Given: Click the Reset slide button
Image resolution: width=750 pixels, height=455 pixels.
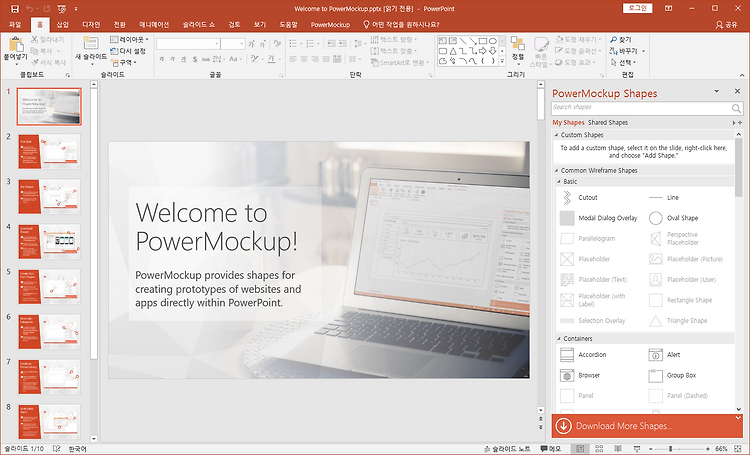Looking at the screenshot, I should tap(128, 51).
